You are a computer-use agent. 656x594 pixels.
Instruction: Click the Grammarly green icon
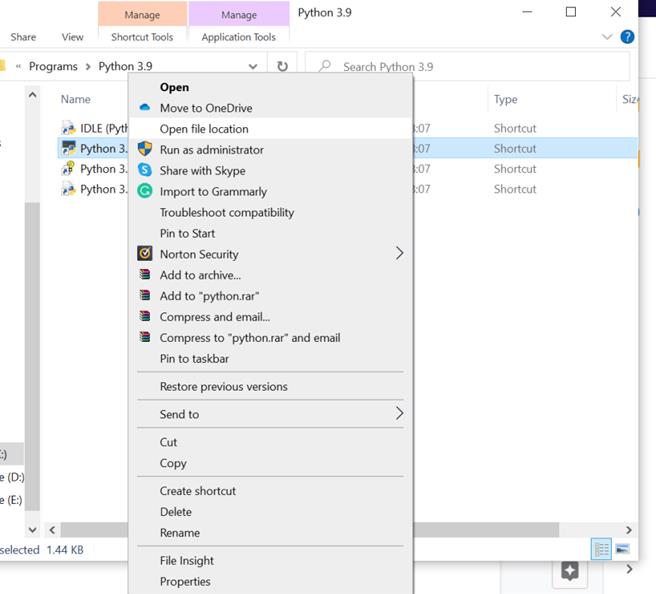click(145, 191)
